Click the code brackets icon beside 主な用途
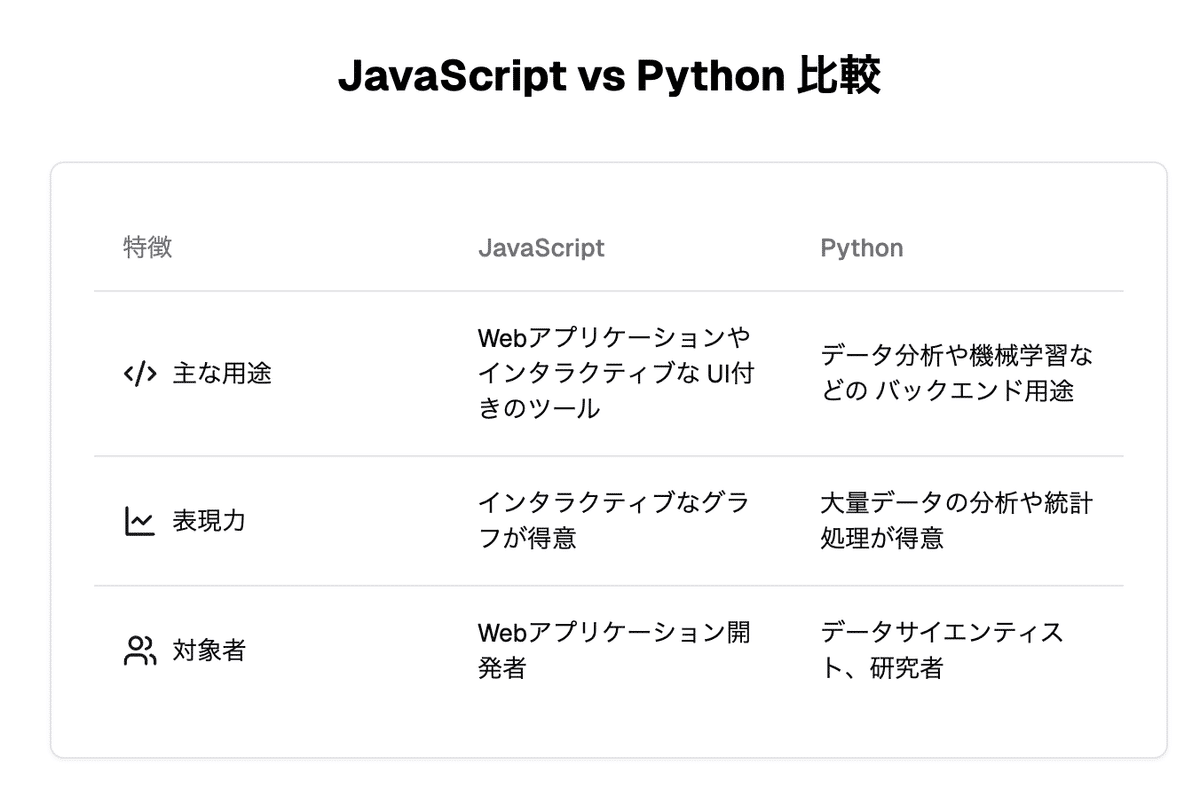 pyautogui.click(x=140, y=374)
